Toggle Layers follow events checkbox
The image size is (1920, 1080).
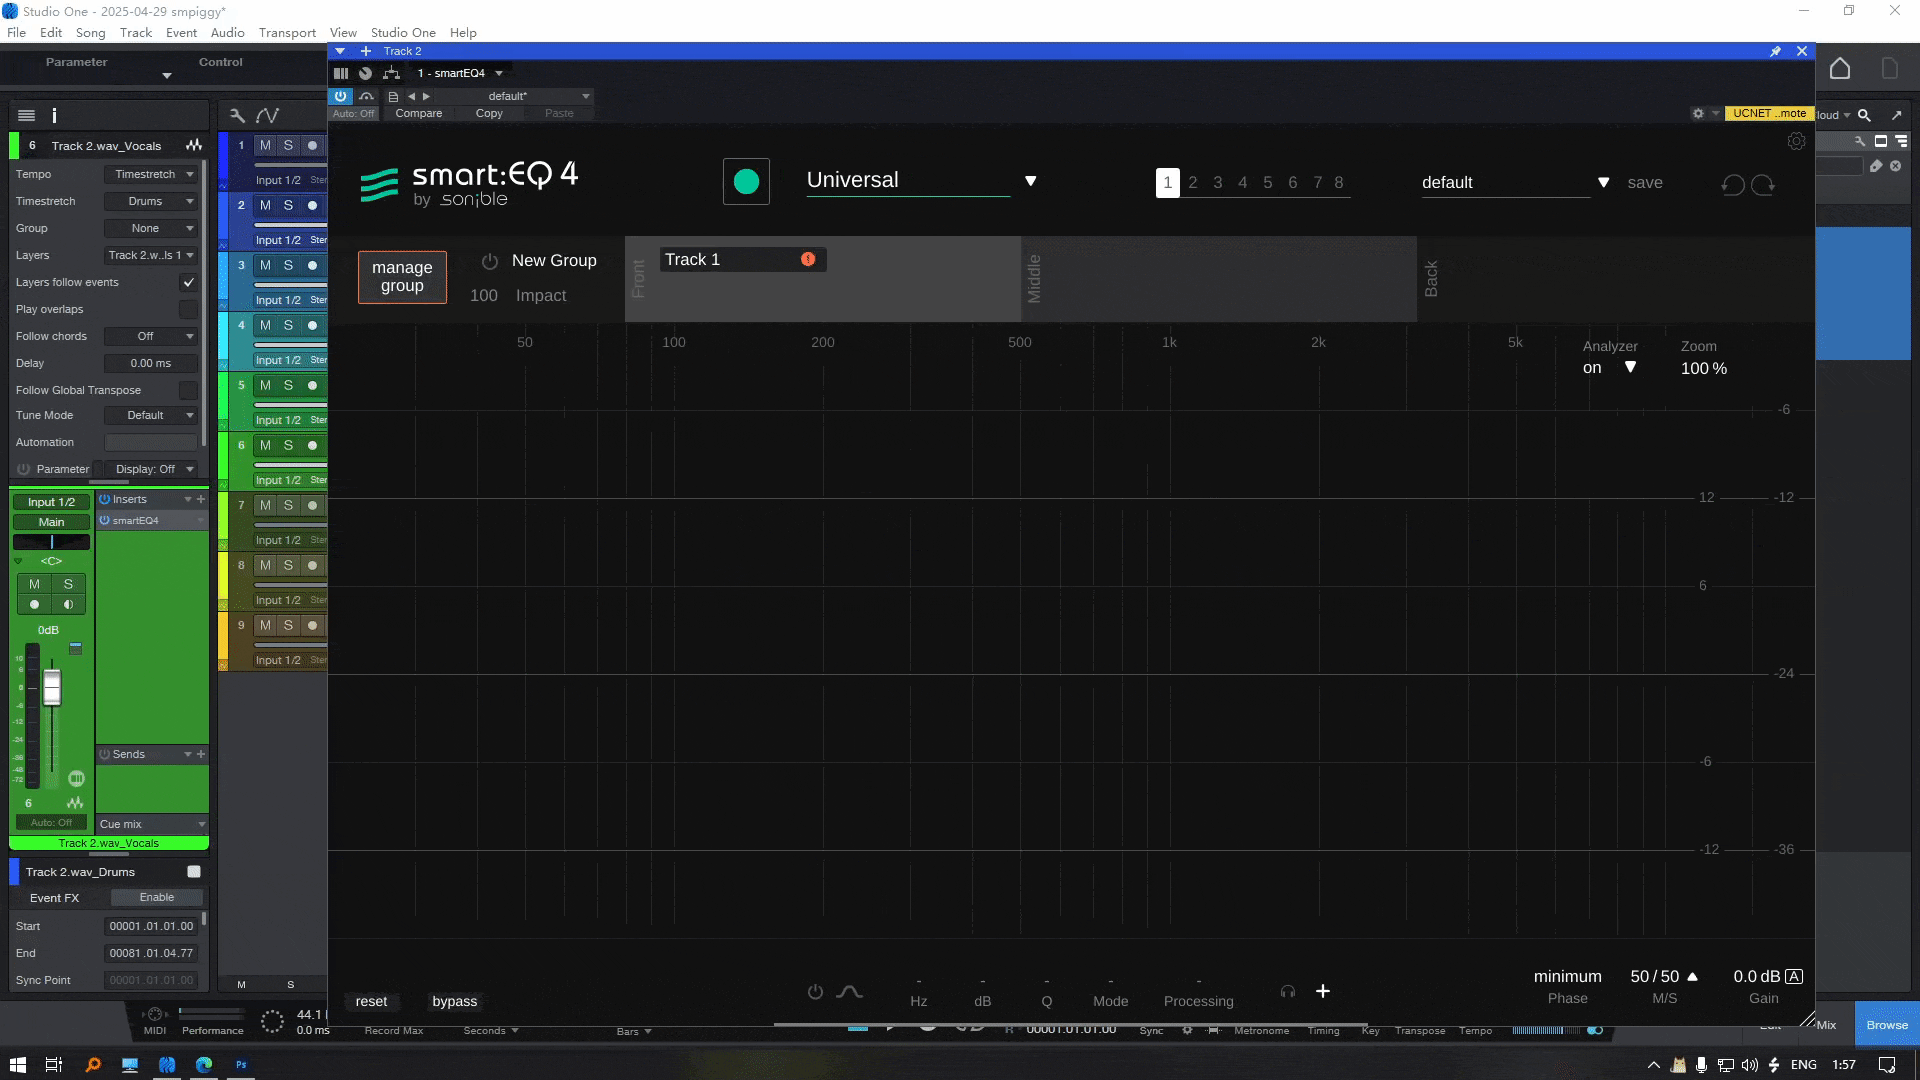pyautogui.click(x=188, y=282)
